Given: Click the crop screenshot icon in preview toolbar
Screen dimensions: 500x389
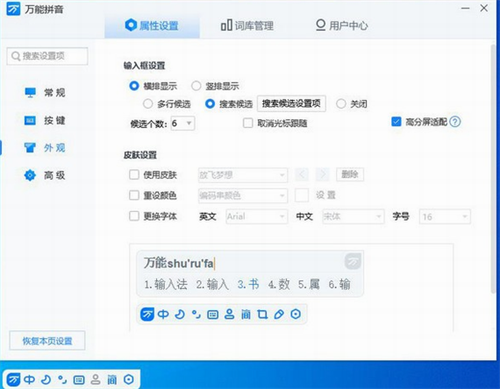Looking at the screenshot, I should pos(262,314).
